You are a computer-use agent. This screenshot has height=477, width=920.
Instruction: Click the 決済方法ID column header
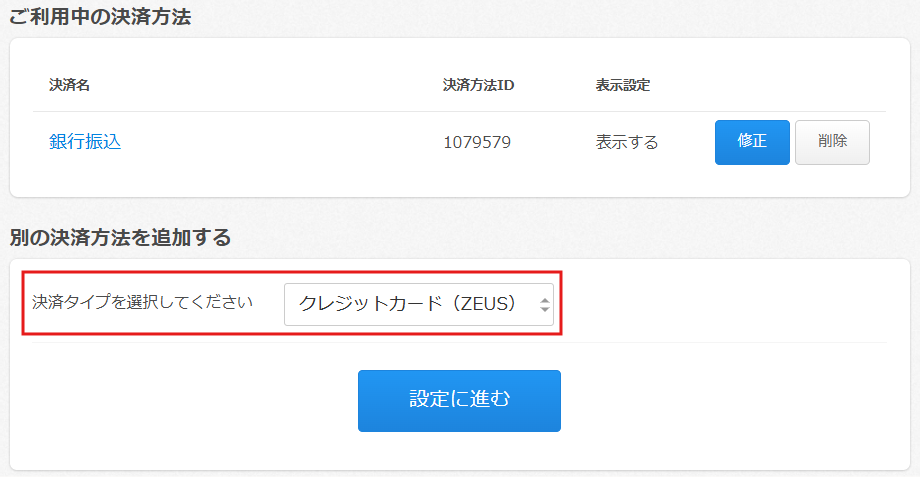point(478,85)
